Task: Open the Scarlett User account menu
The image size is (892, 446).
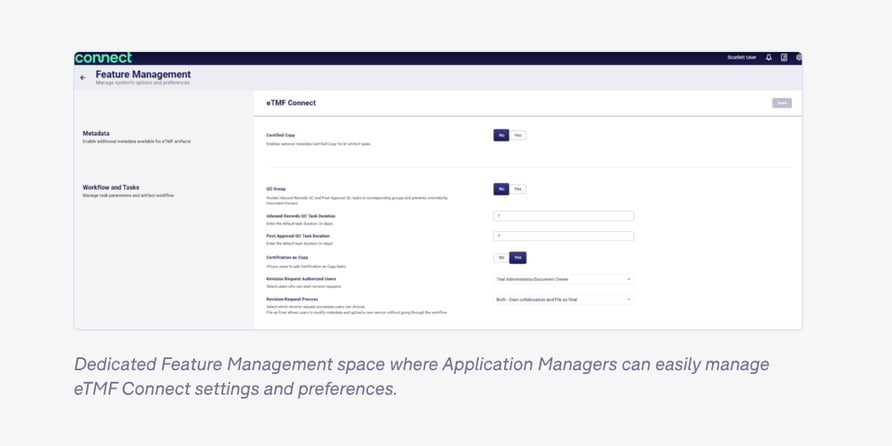Action: tap(742, 57)
